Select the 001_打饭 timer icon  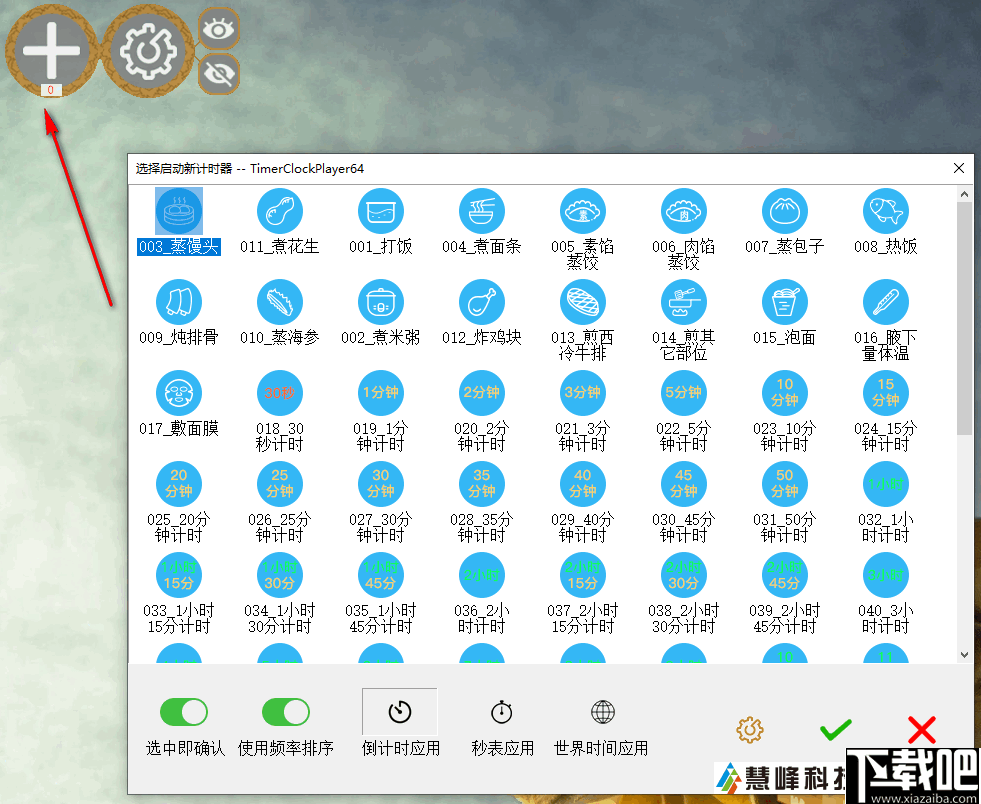pyautogui.click(x=380, y=211)
